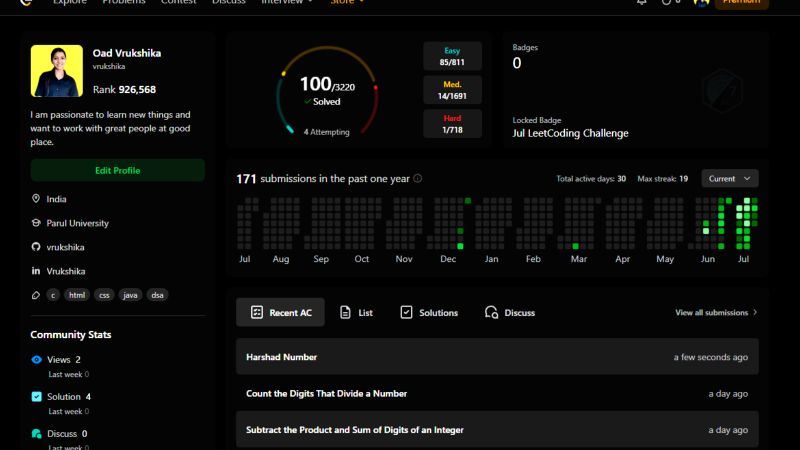
Task: Click the java skill tag
Action: [x=130, y=295]
